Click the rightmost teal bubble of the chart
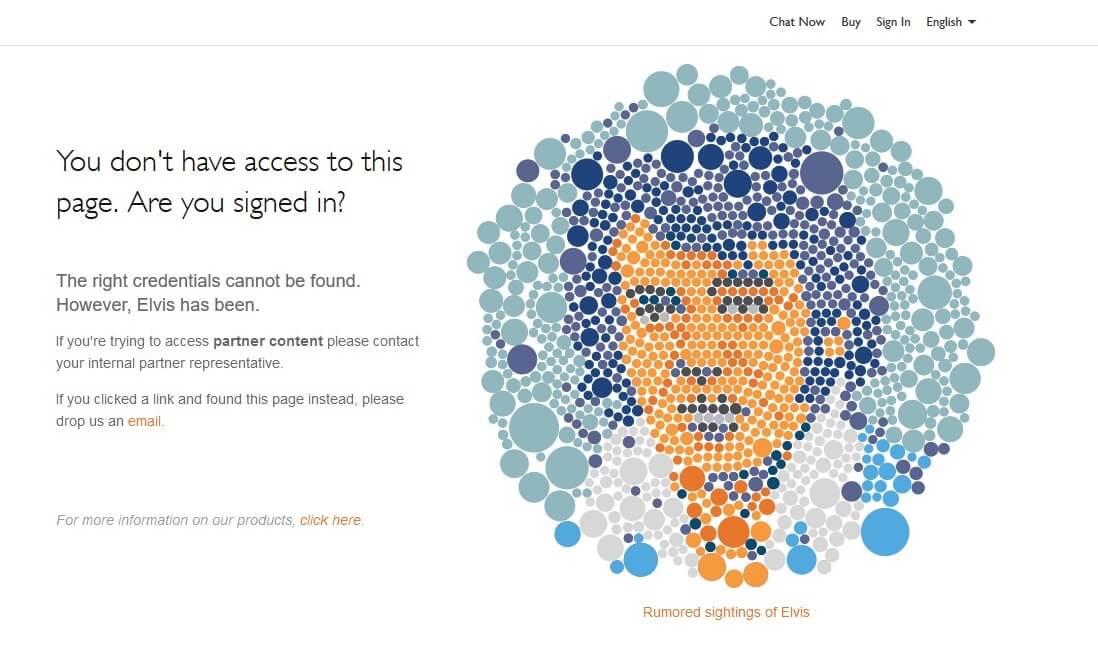The image size is (1098, 663). pyautogui.click(x=981, y=352)
